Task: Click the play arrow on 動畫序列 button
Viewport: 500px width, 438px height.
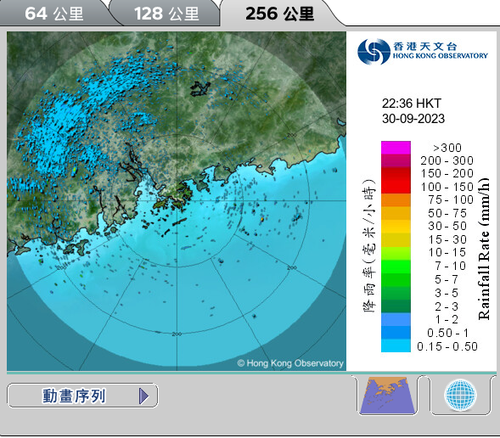Action: pos(144,396)
